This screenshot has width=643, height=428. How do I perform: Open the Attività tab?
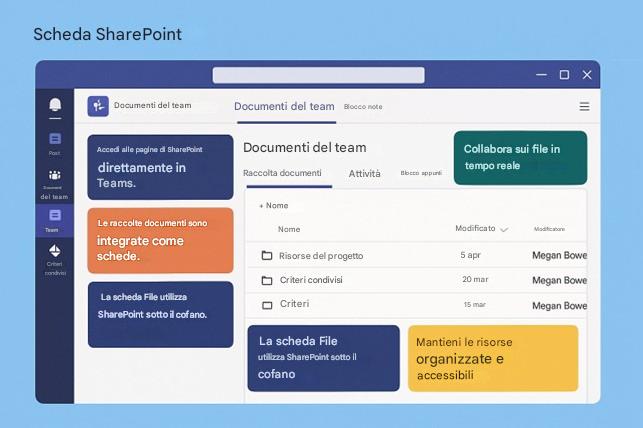pyautogui.click(x=365, y=174)
